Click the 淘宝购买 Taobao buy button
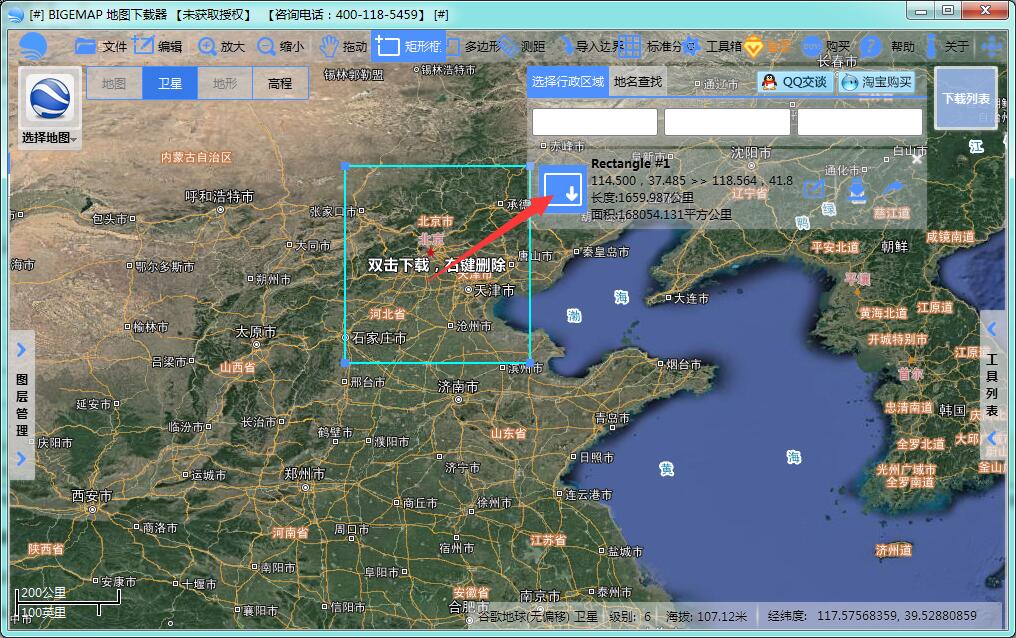This screenshot has height=638, width=1016. (877, 82)
